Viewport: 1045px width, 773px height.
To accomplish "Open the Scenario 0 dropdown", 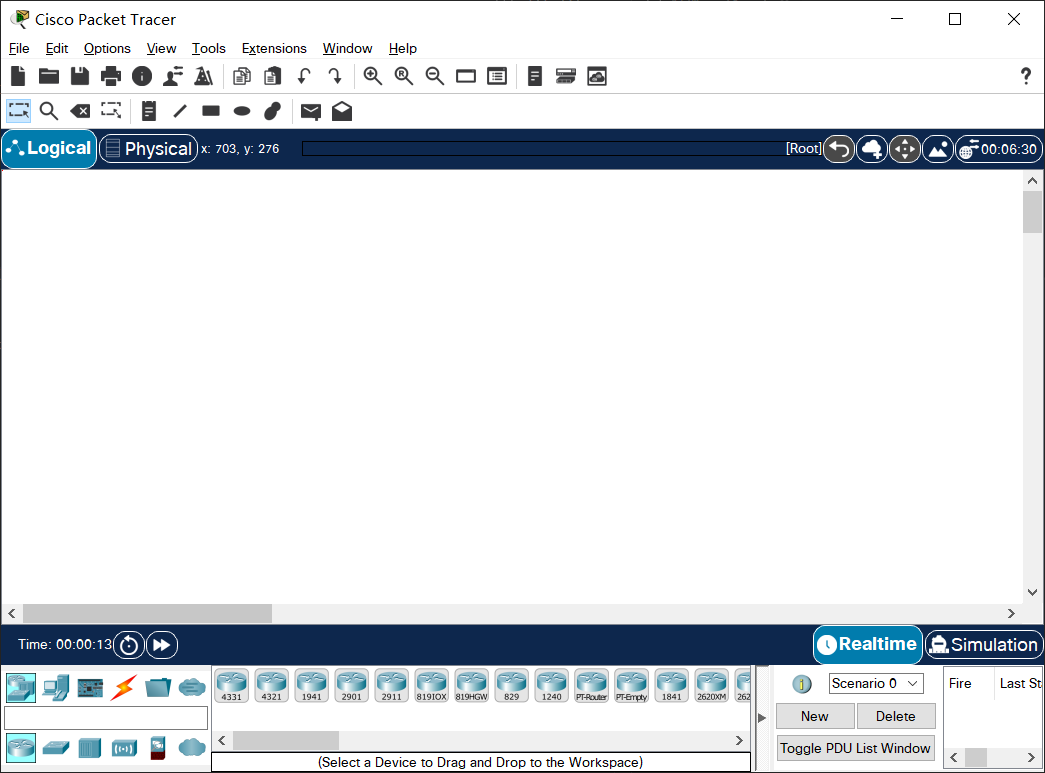I will tap(876, 683).
